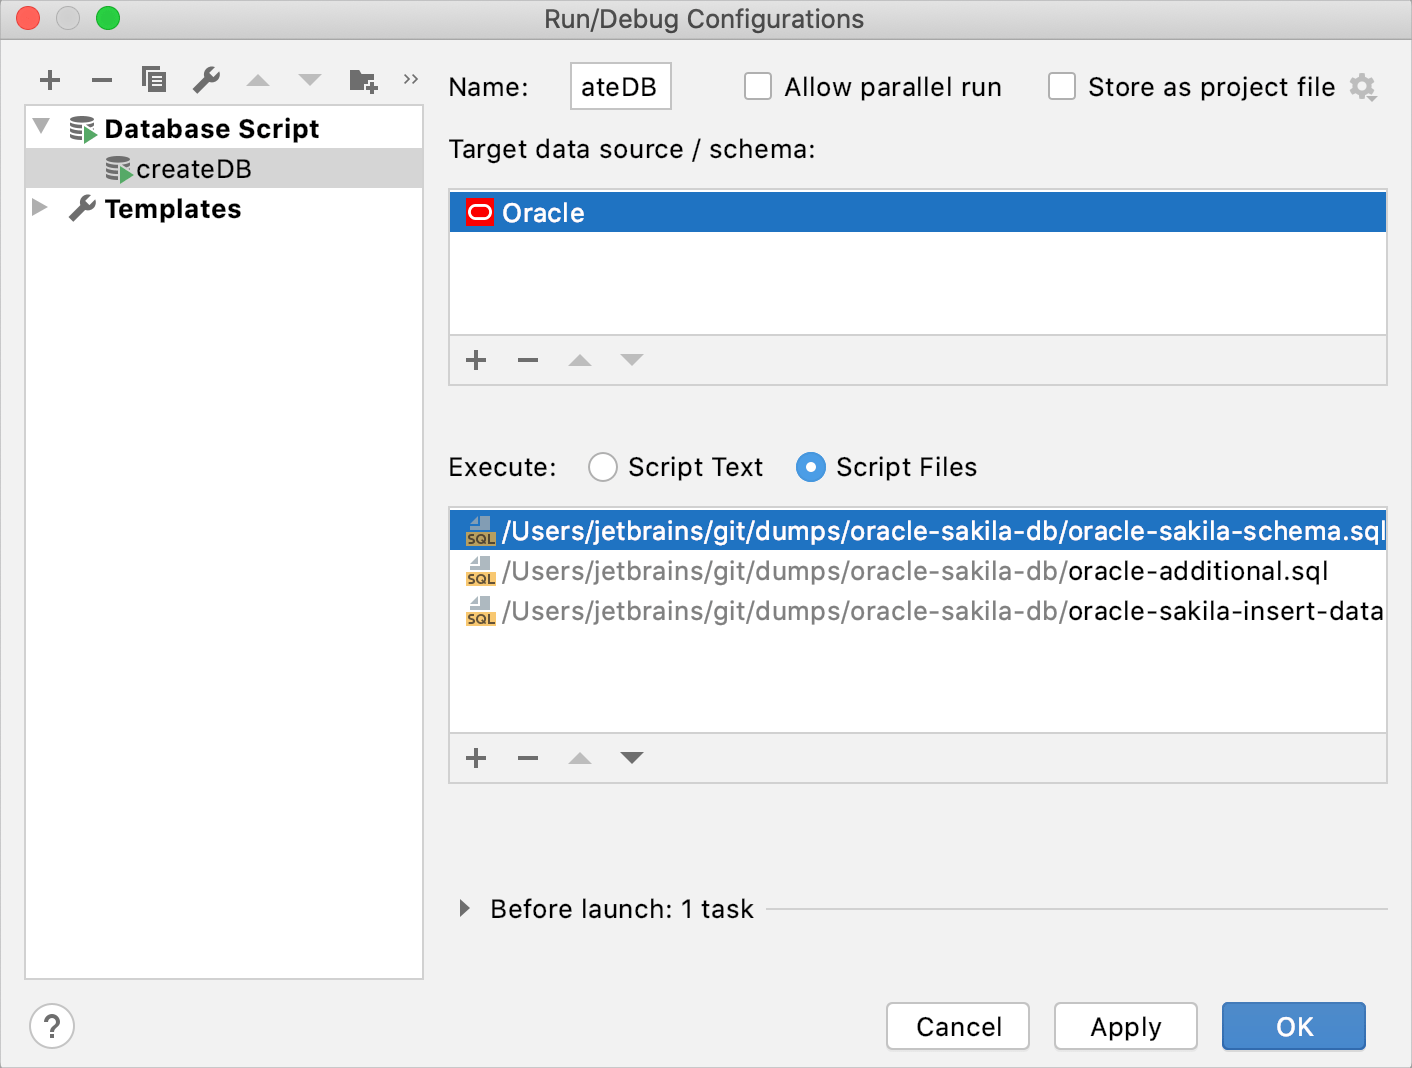Add a script file to execute
Image resolution: width=1412 pixels, height=1068 pixels.
[476, 758]
